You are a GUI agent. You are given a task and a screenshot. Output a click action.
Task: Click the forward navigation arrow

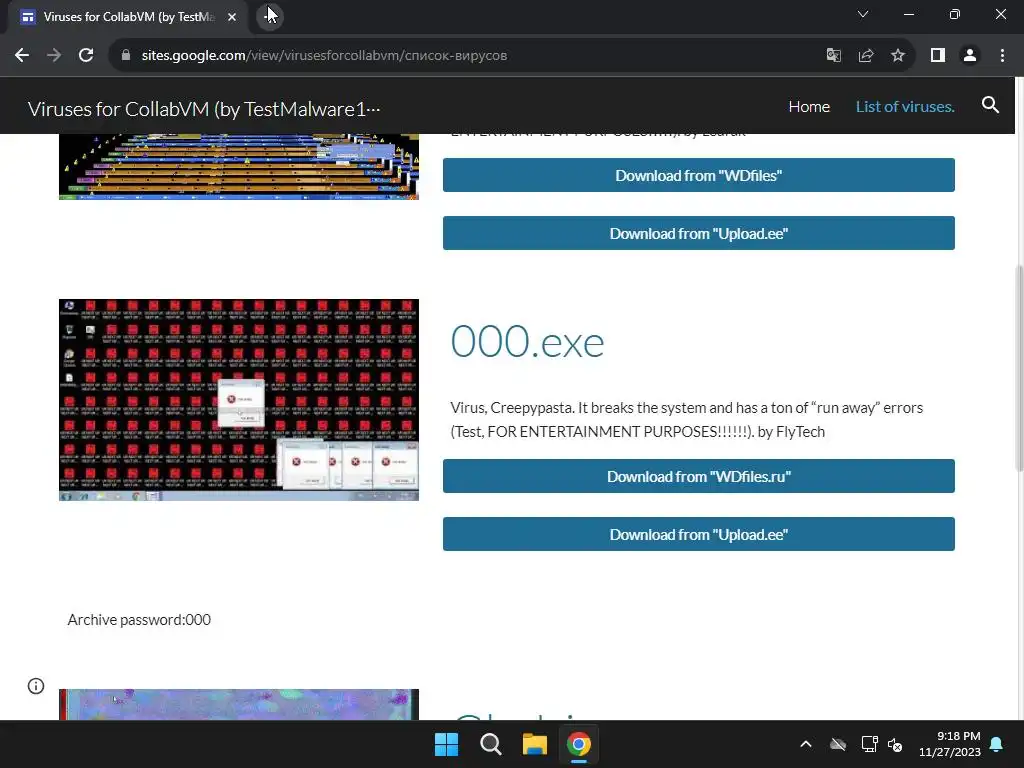click(x=54, y=56)
